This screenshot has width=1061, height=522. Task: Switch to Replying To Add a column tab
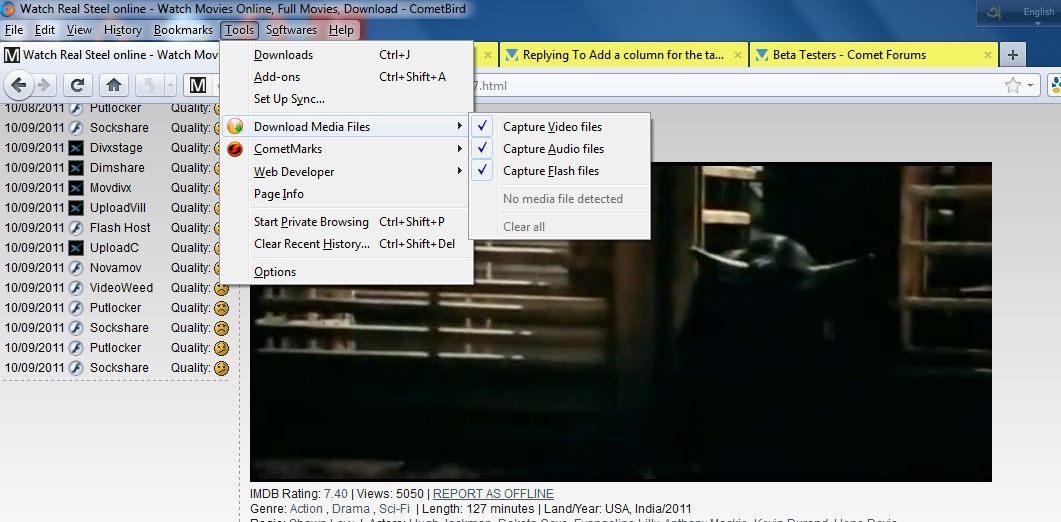coord(623,55)
